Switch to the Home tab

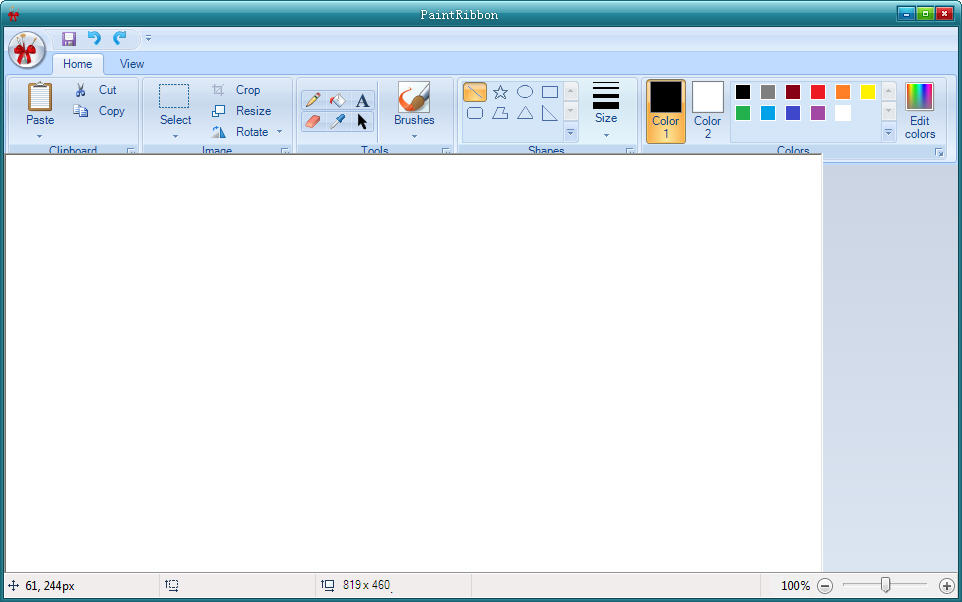tap(77, 64)
